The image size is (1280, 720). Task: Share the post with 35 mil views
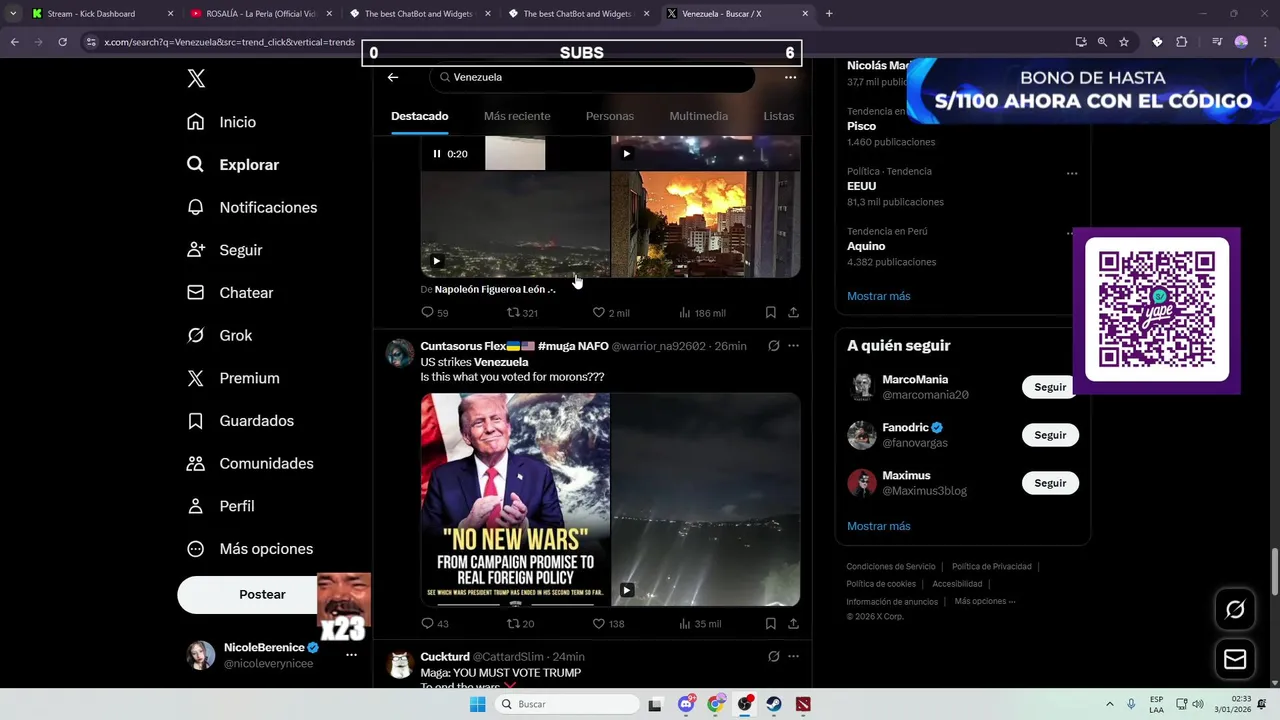pyautogui.click(x=793, y=624)
